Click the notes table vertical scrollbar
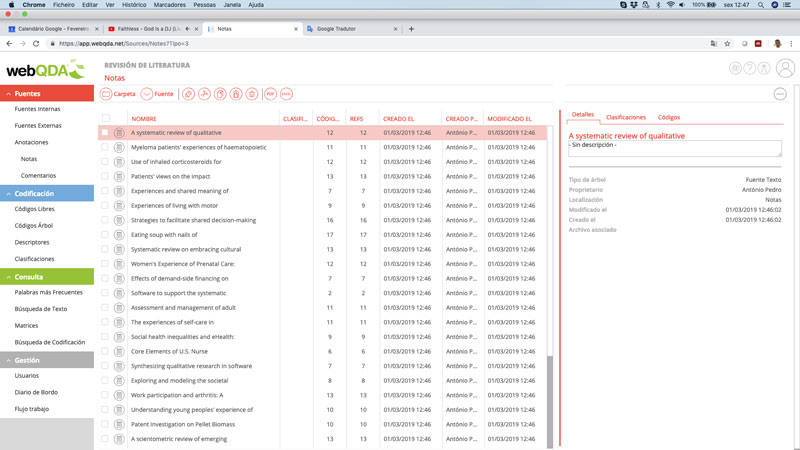 [550, 402]
